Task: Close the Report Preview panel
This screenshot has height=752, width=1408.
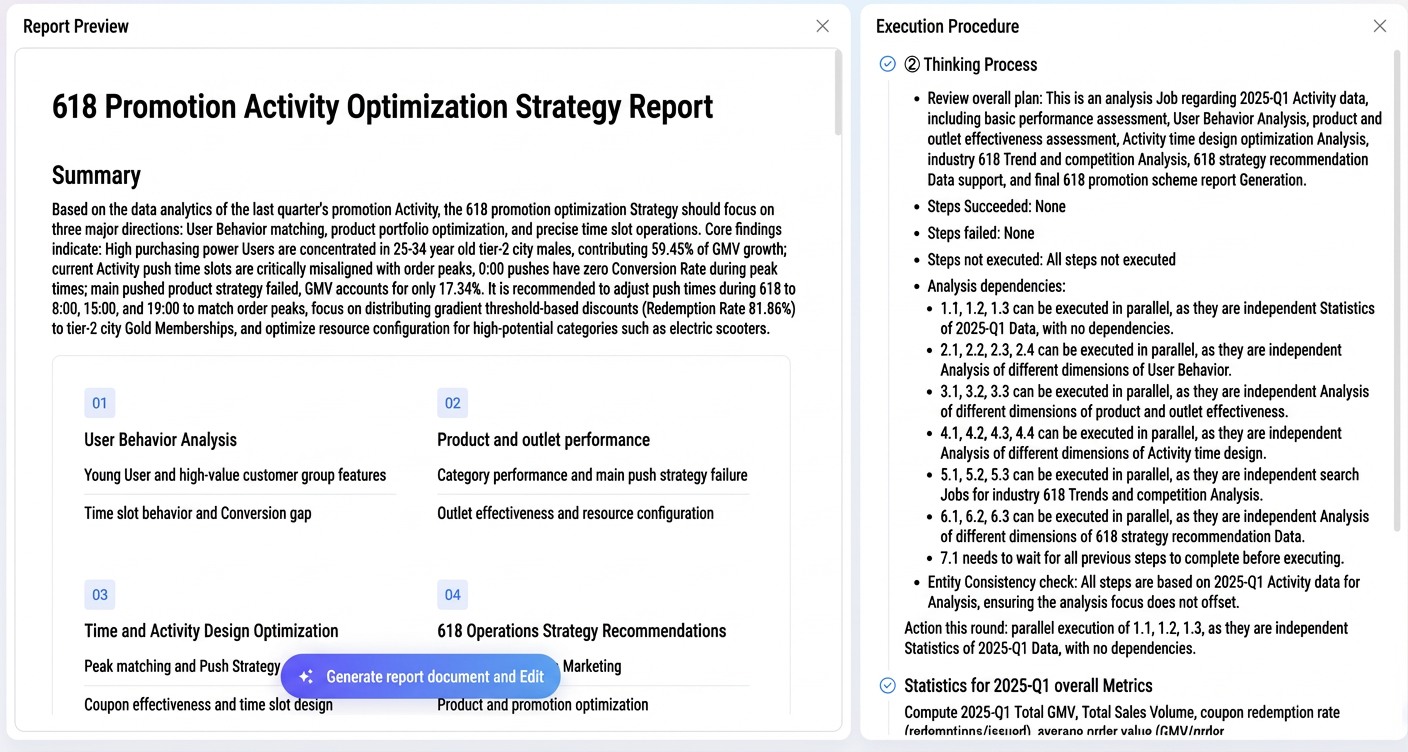Action: tap(822, 26)
